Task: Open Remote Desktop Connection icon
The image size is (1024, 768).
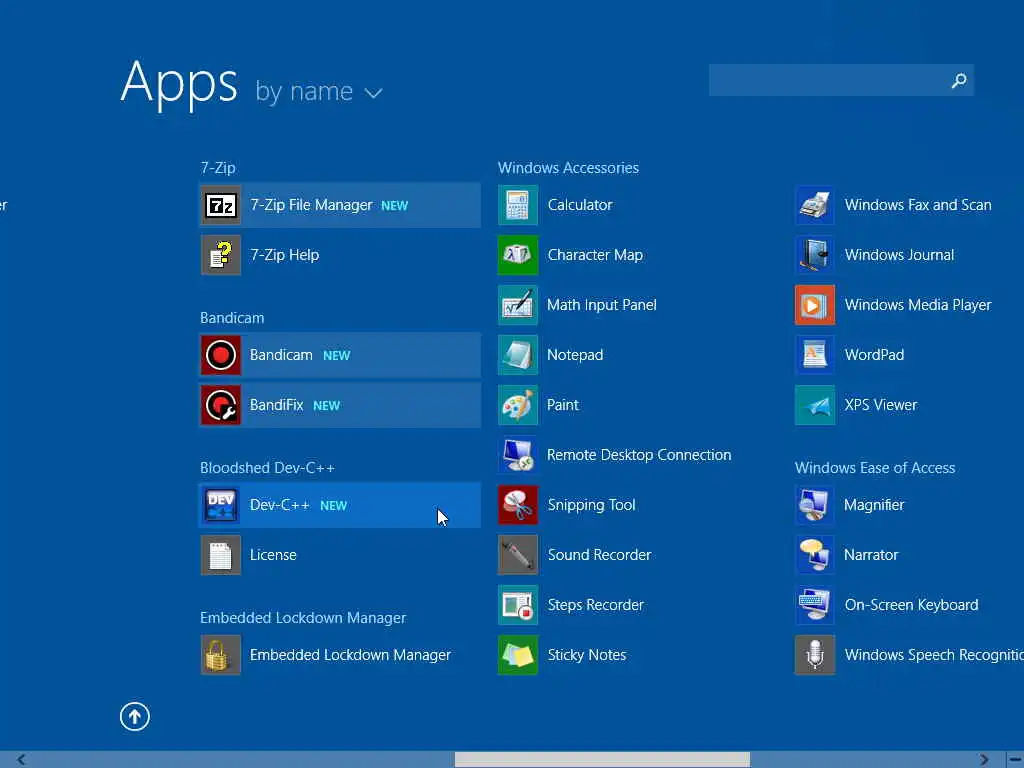Action: click(x=518, y=455)
